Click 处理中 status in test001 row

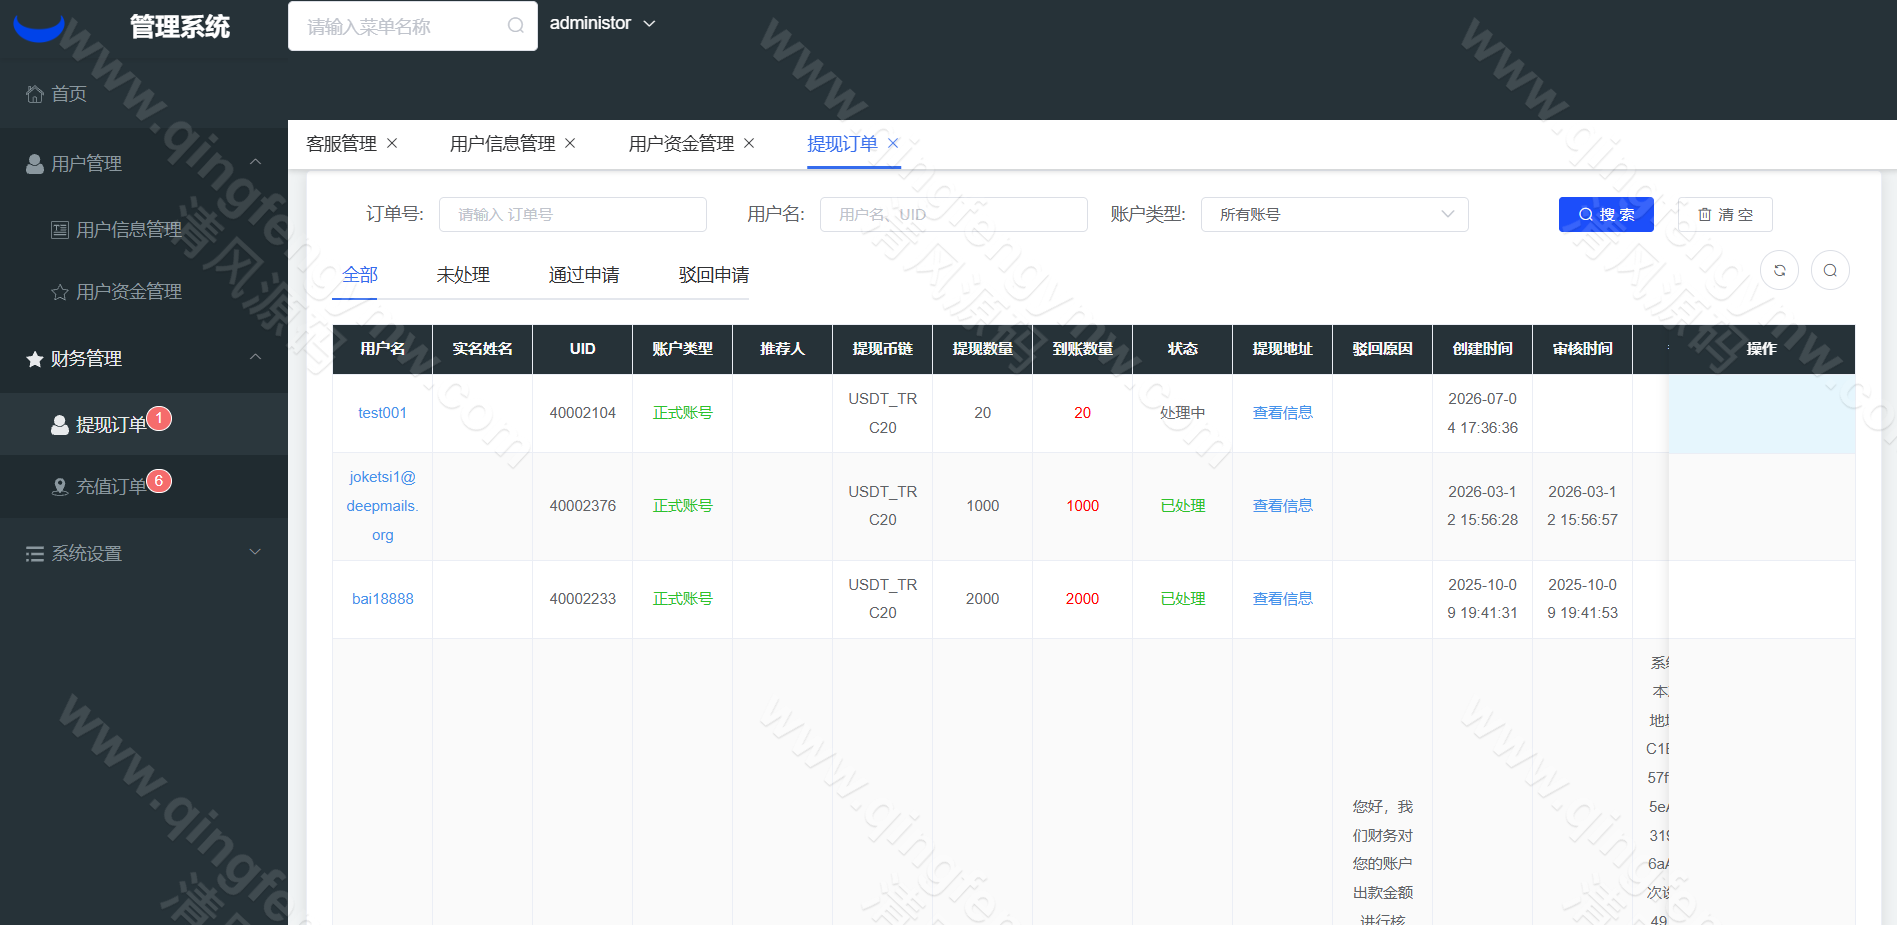point(1183,413)
